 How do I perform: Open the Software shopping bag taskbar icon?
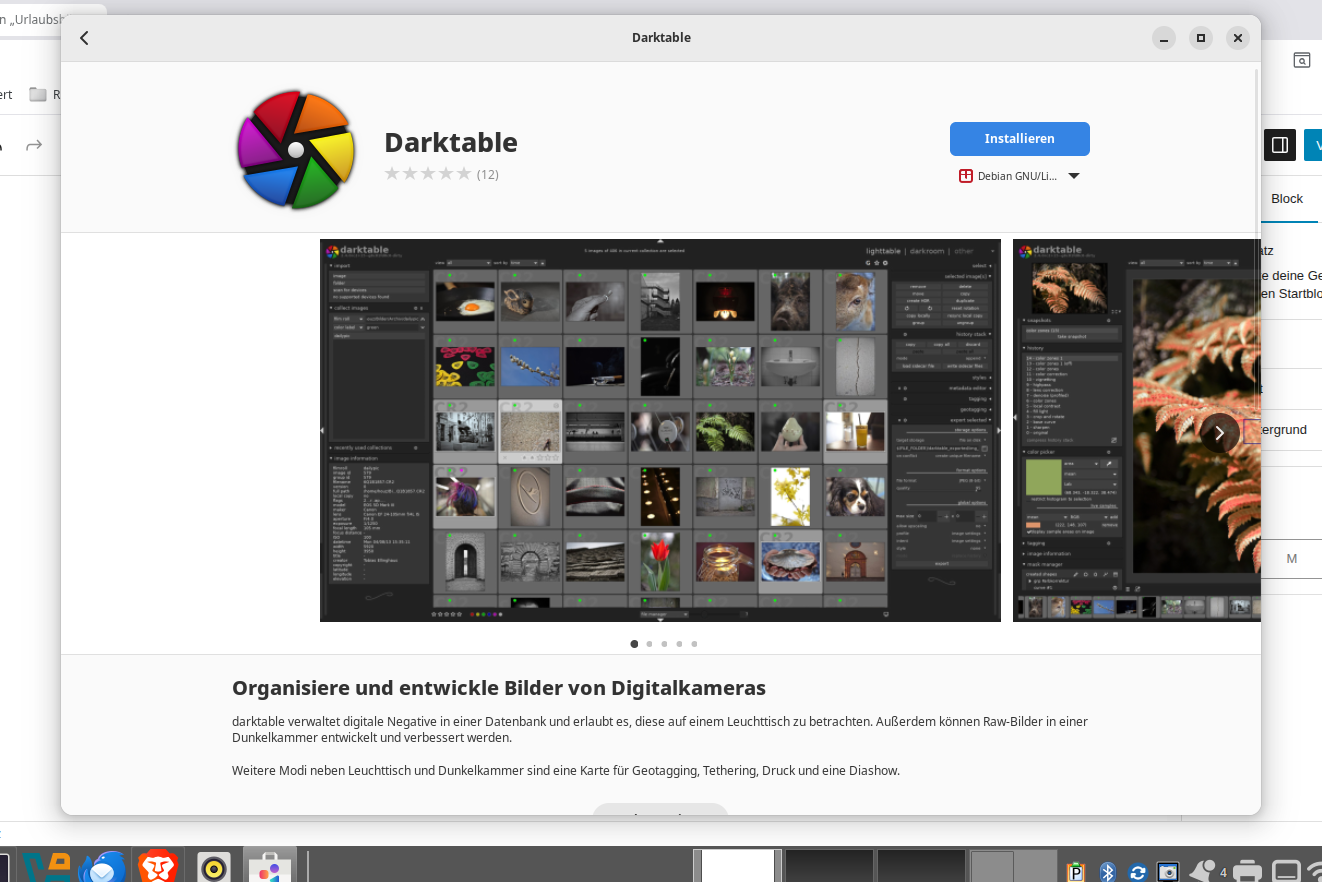point(268,867)
